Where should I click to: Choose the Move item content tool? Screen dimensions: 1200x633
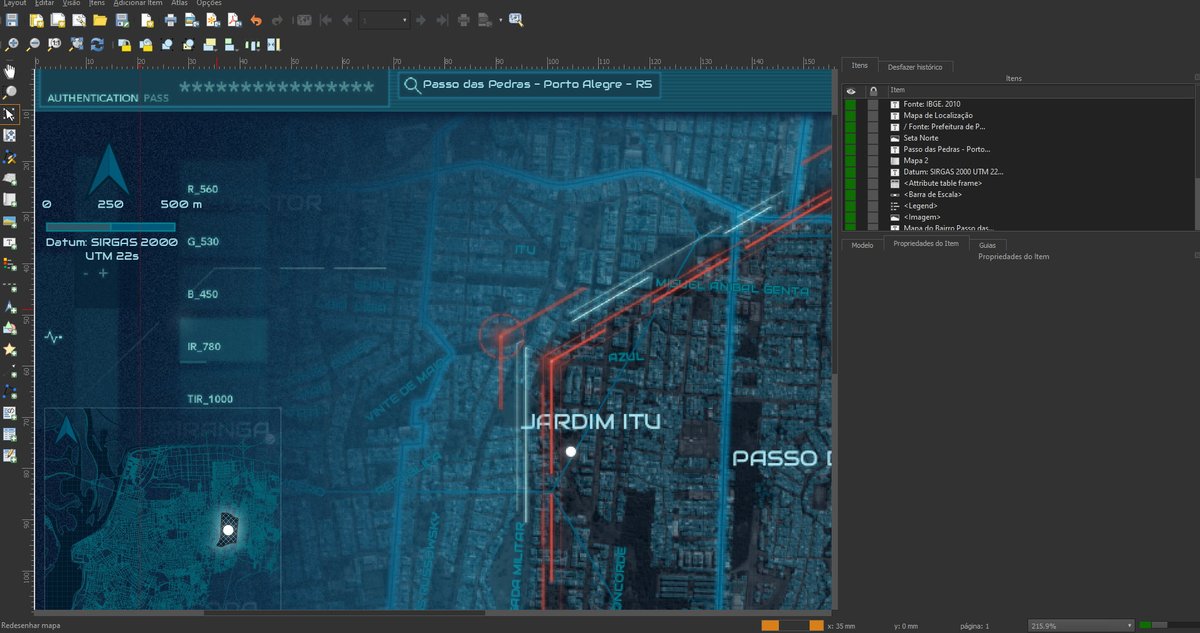pyautogui.click(x=10, y=135)
